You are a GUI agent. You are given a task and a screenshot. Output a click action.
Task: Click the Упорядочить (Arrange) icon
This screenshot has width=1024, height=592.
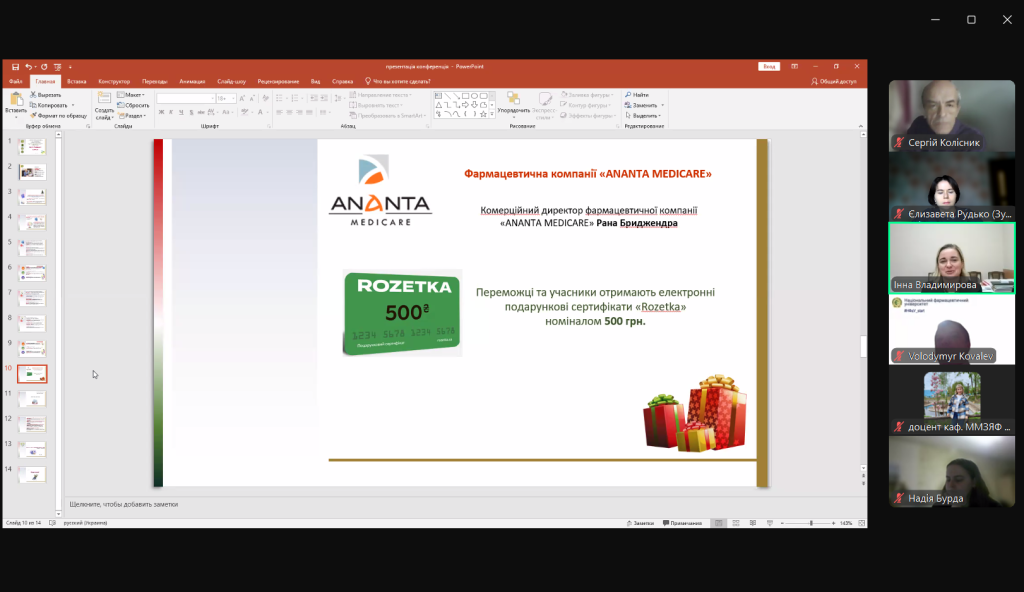pyautogui.click(x=513, y=99)
